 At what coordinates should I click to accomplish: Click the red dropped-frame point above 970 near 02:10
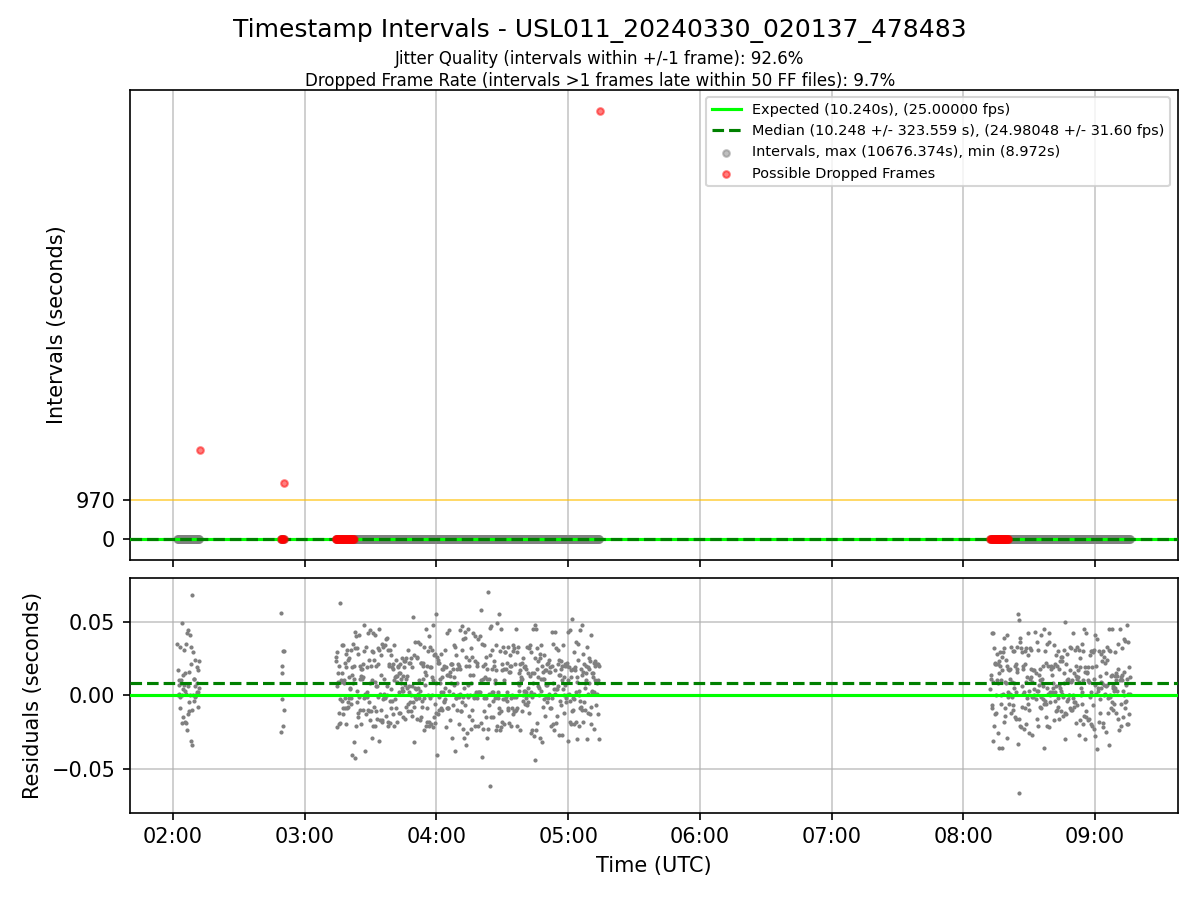coord(200,450)
